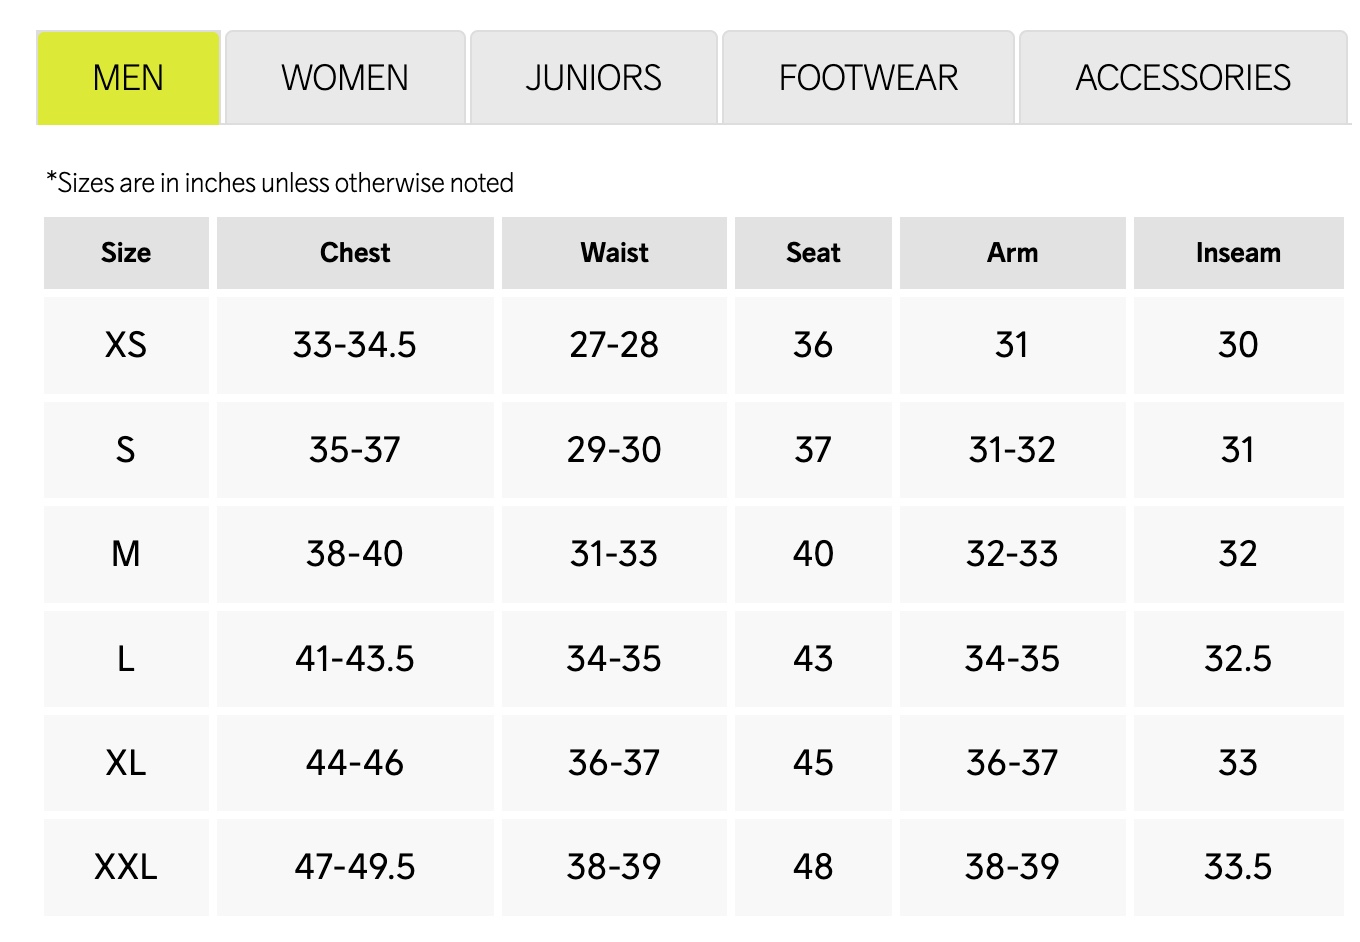Click the sizes in inches note
Viewport: 1360px width, 942px height.
[x=280, y=183]
